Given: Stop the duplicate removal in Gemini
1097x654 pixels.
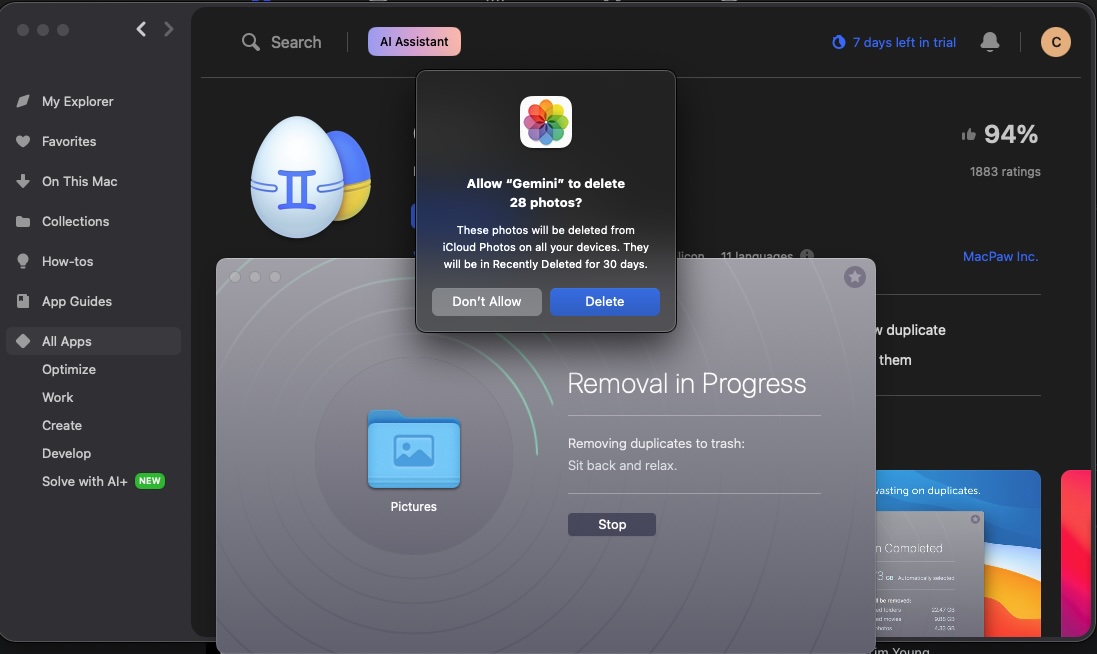Looking at the screenshot, I should click(611, 525).
